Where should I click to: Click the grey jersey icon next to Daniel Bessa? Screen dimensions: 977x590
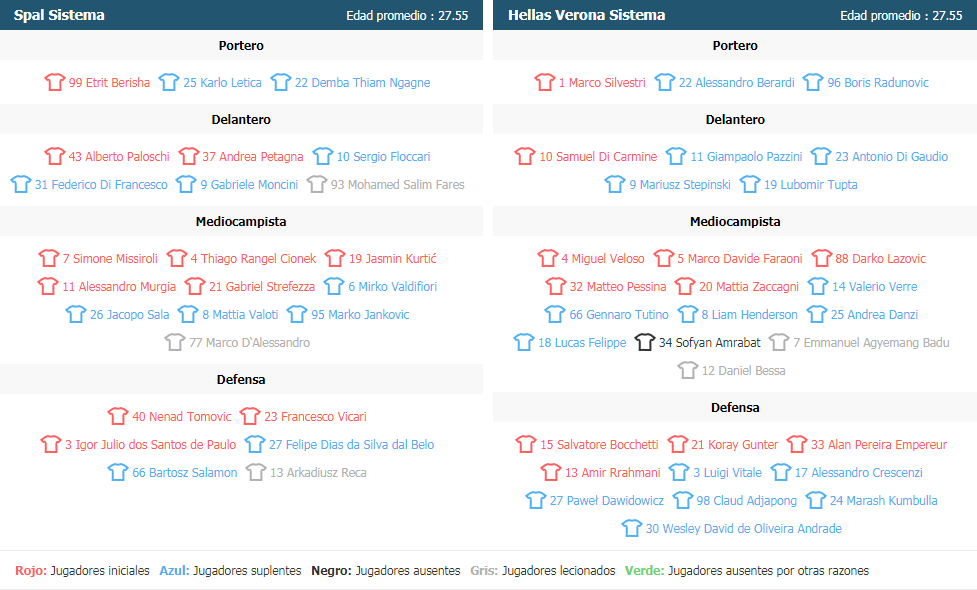pyautogui.click(x=688, y=370)
